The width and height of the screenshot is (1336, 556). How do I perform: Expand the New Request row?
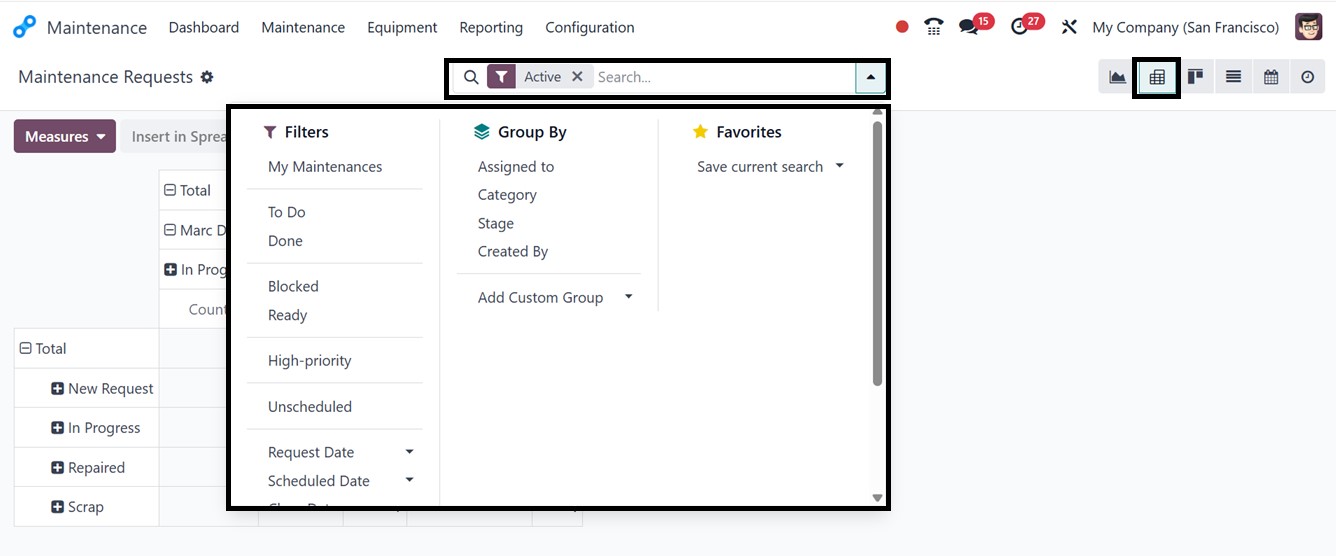pos(58,389)
